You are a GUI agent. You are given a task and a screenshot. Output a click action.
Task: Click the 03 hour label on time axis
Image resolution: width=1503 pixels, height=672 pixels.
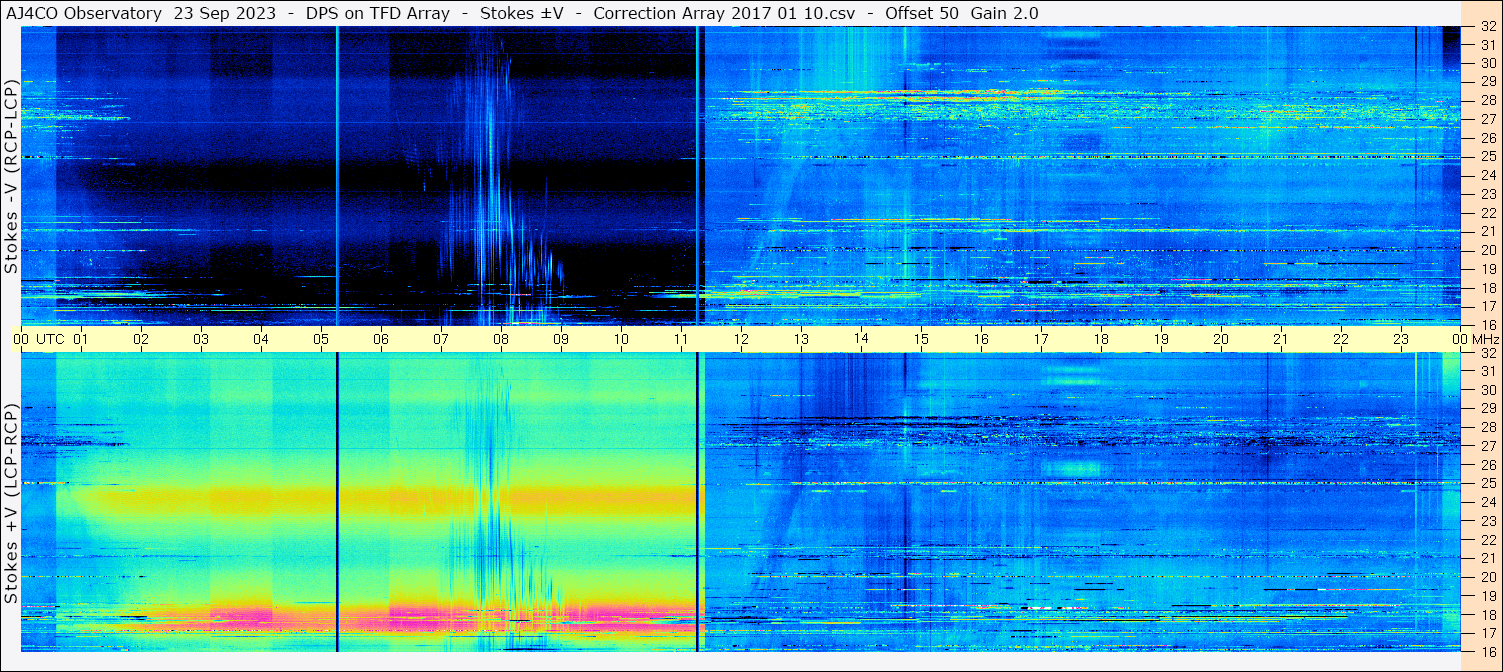tap(201, 339)
